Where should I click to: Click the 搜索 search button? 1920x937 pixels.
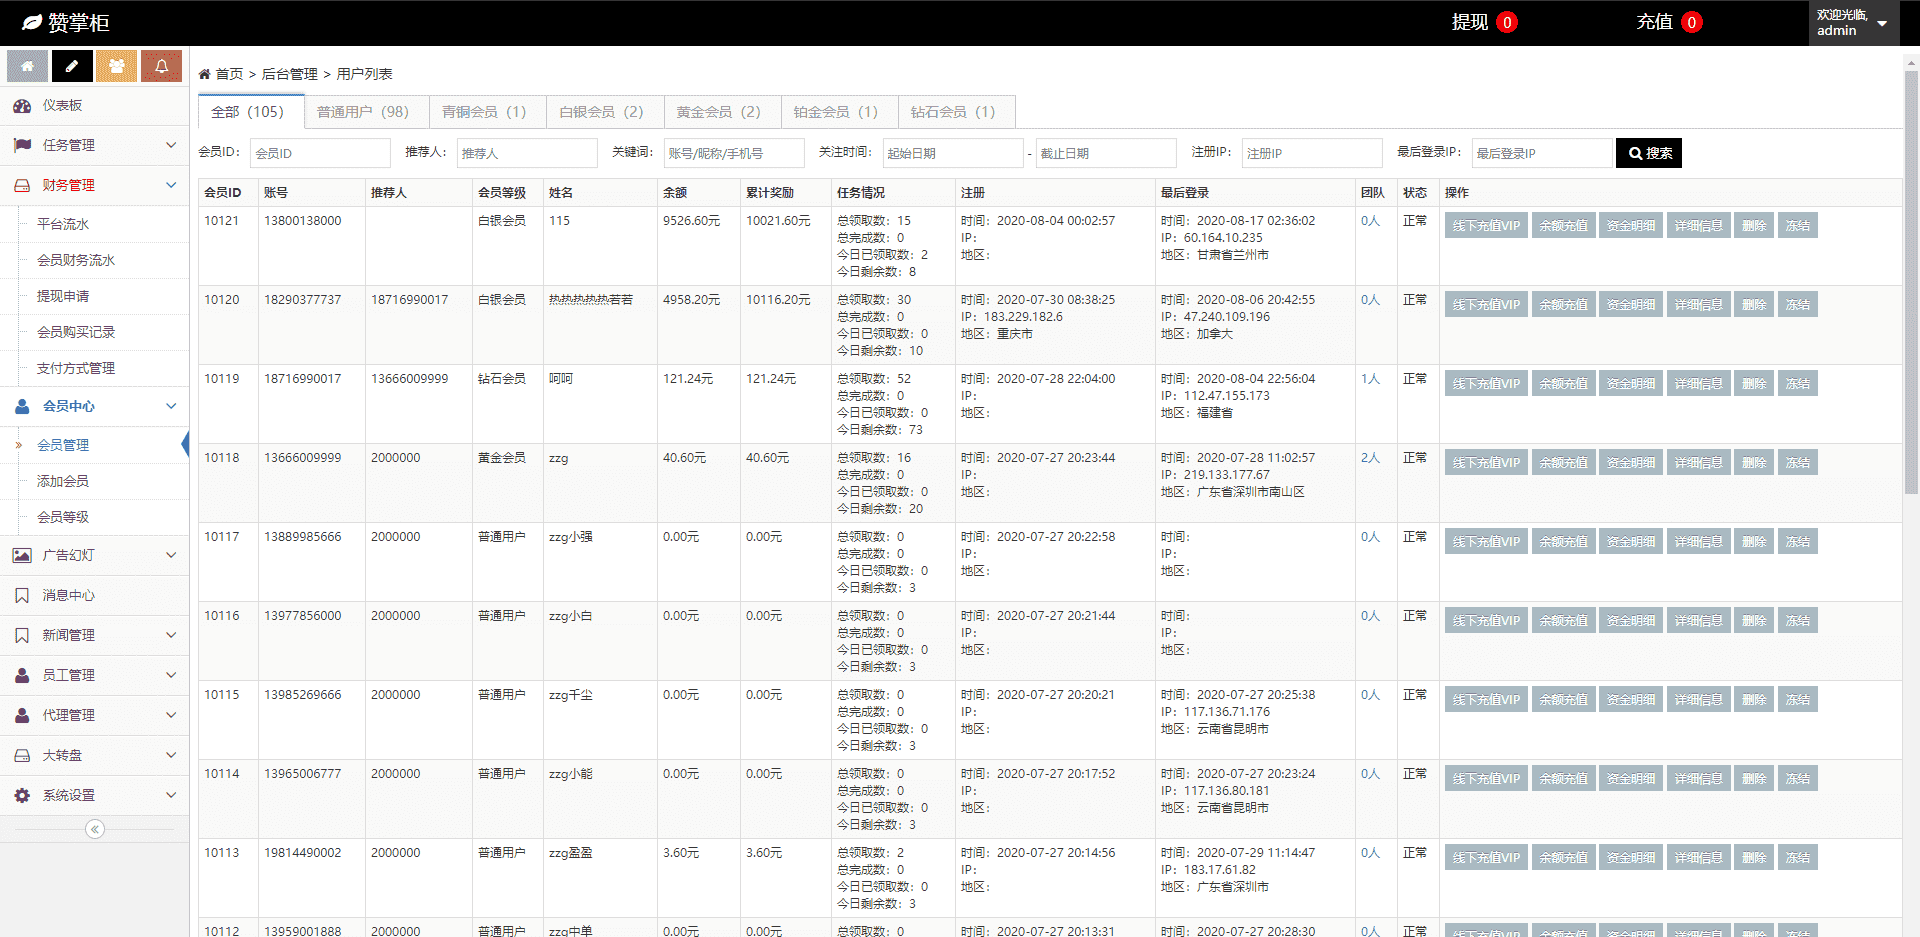1649,153
